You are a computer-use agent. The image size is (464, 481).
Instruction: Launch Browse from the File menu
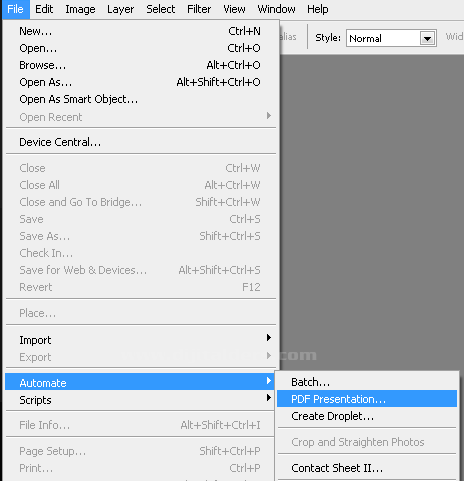pos(141,65)
